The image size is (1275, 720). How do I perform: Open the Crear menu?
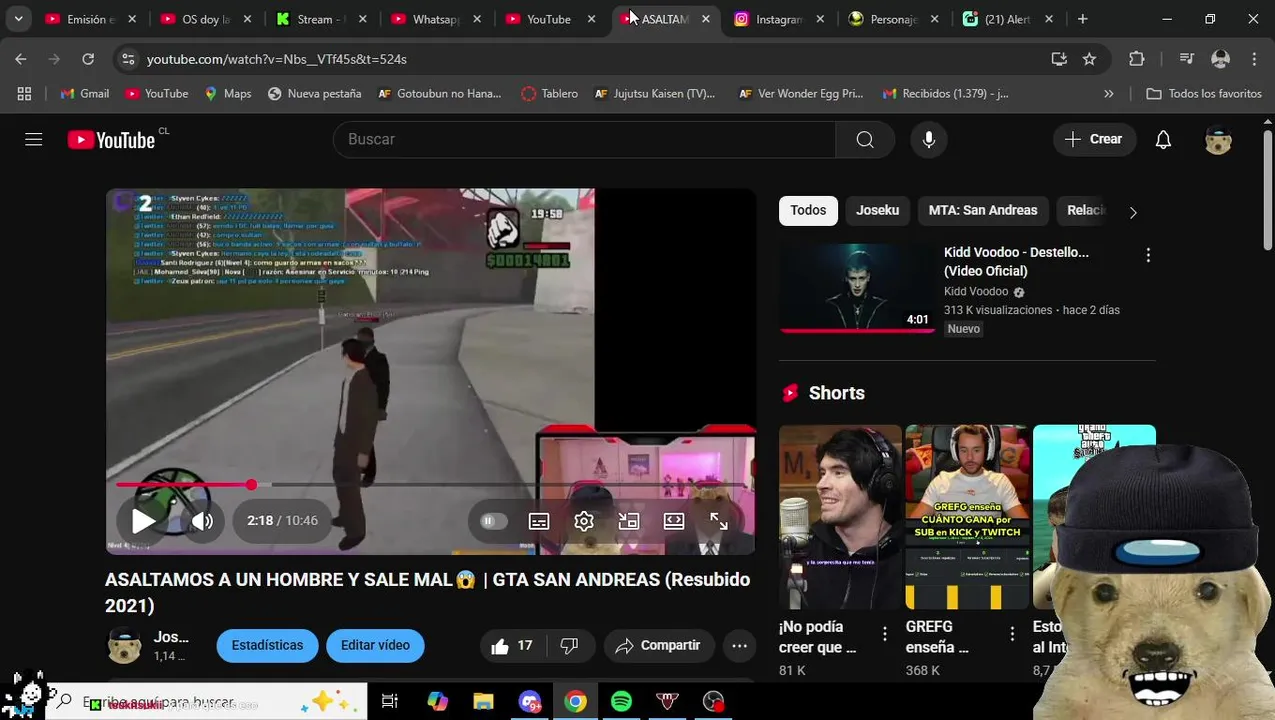(x=1094, y=139)
